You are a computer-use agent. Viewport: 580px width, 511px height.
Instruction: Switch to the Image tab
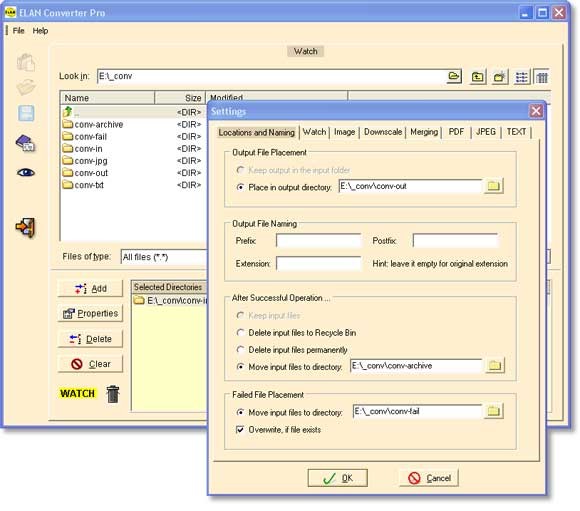pyautogui.click(x=344, y=132)
